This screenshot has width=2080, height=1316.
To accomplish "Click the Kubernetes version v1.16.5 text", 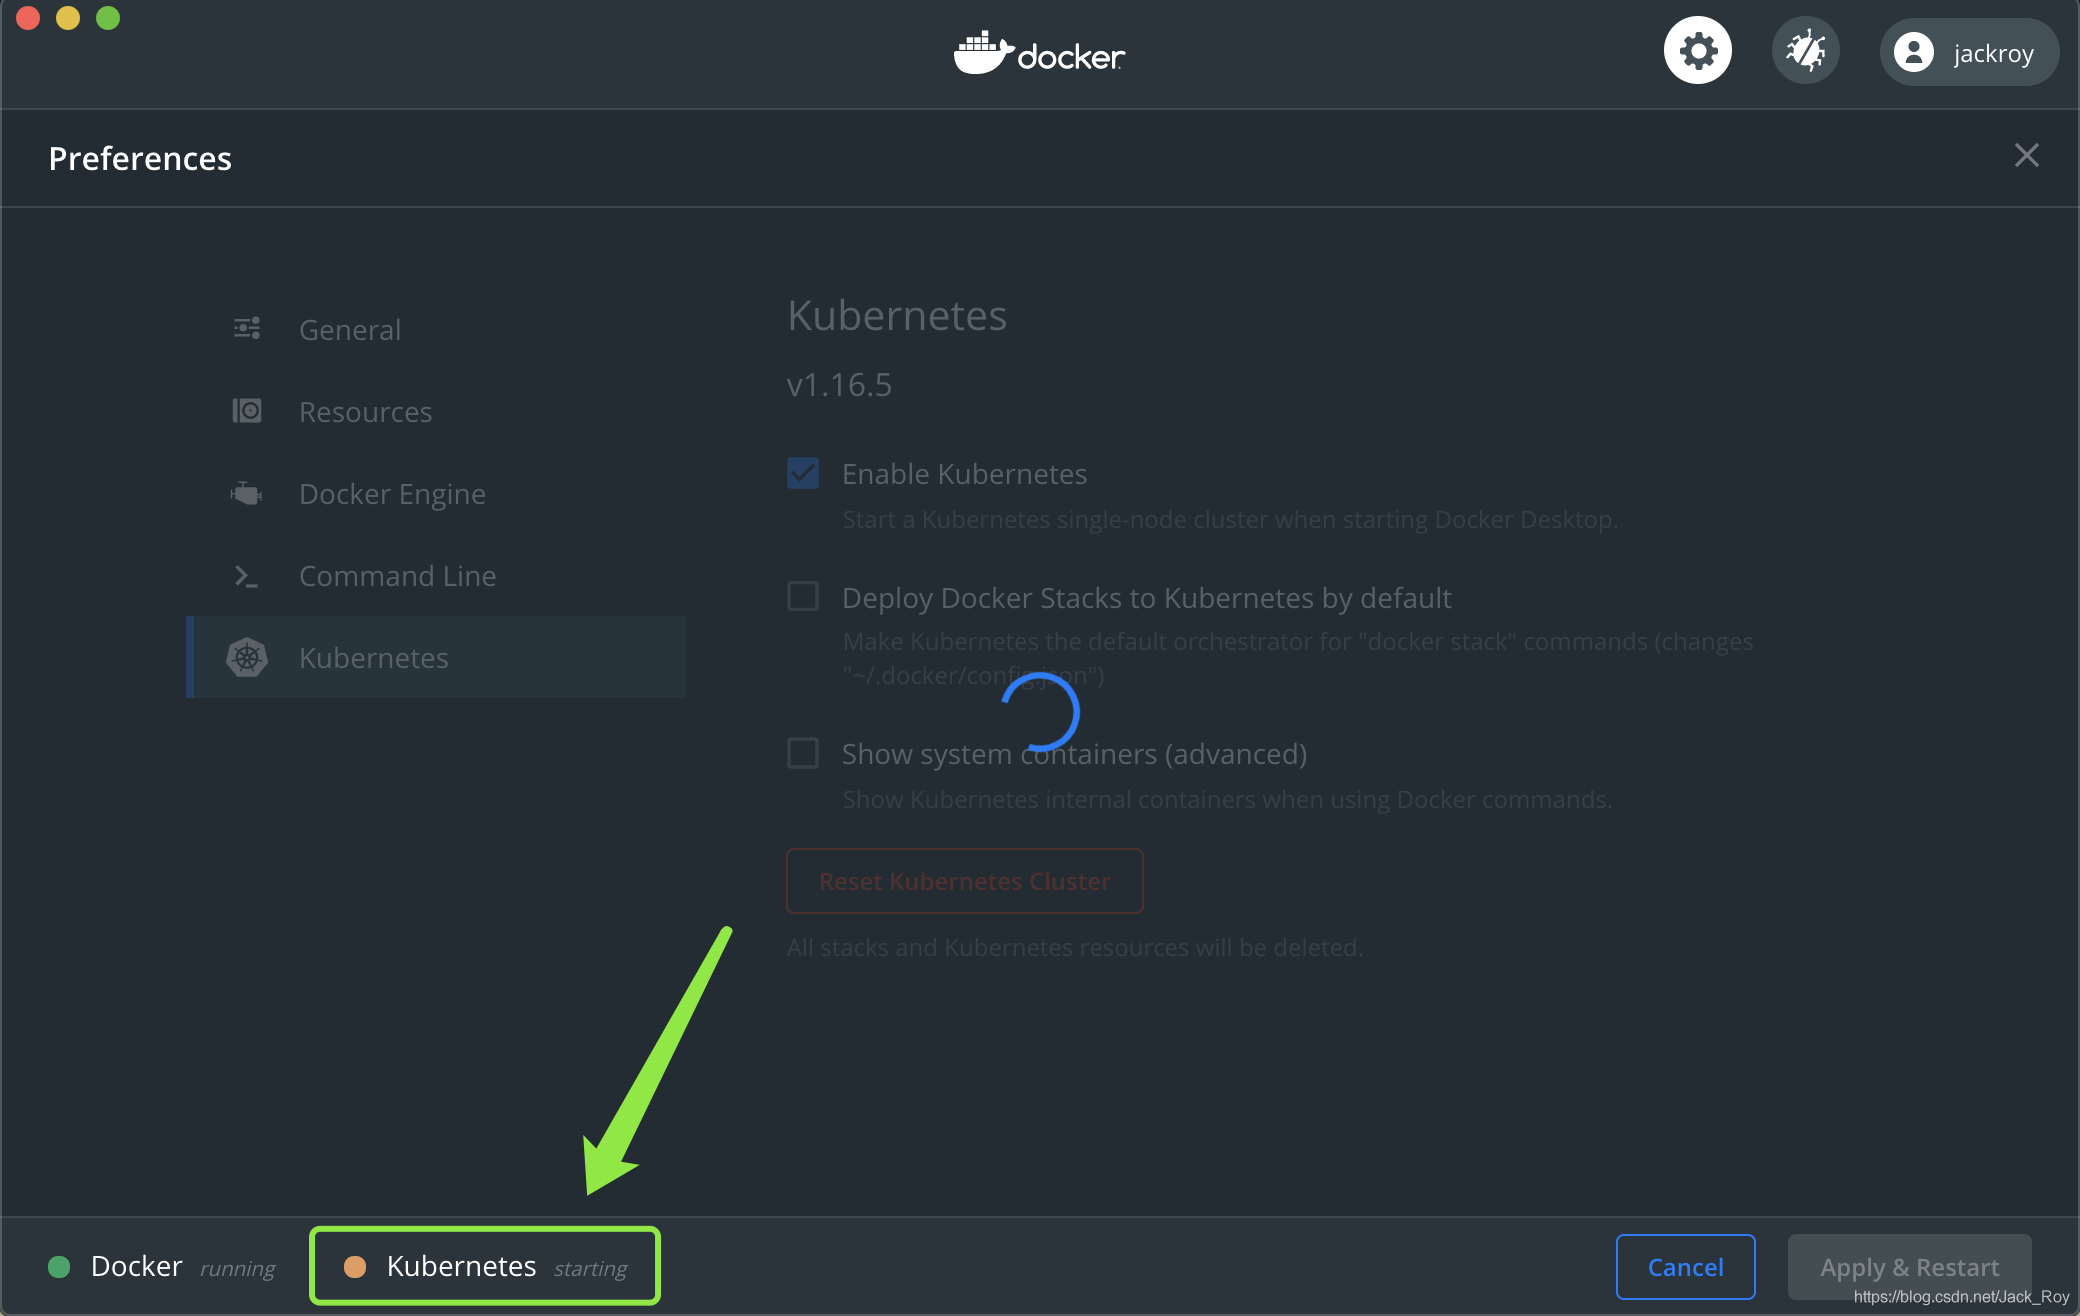I will click(x=839, y=385).
